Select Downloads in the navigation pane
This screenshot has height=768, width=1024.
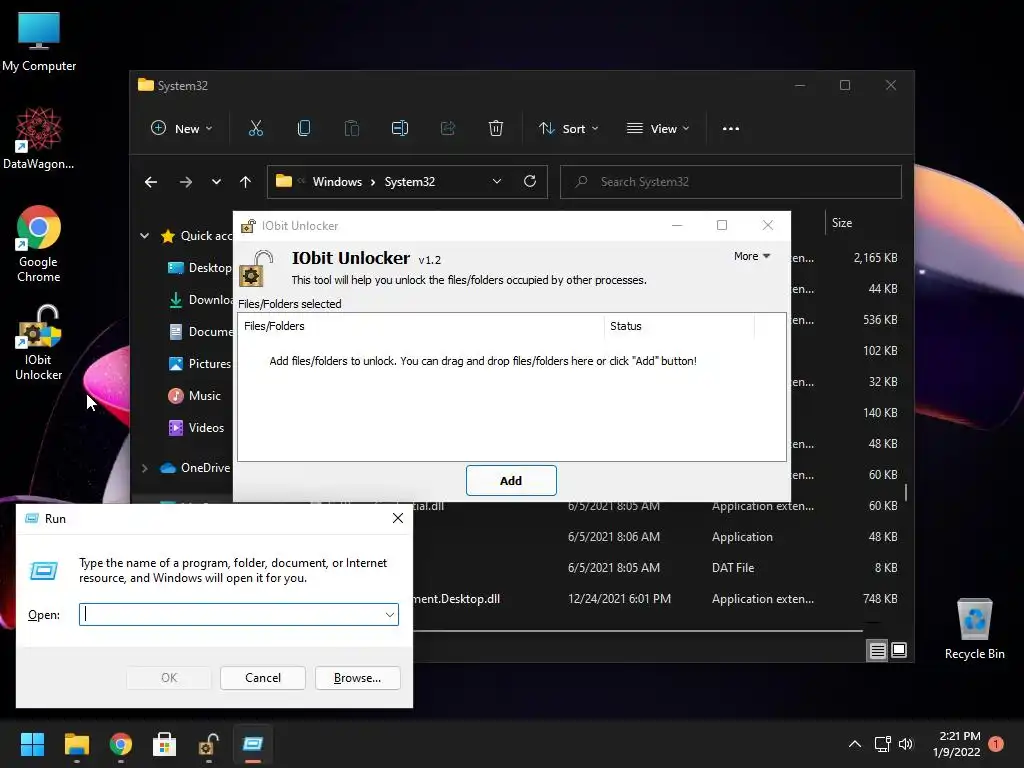click(200, 300)
